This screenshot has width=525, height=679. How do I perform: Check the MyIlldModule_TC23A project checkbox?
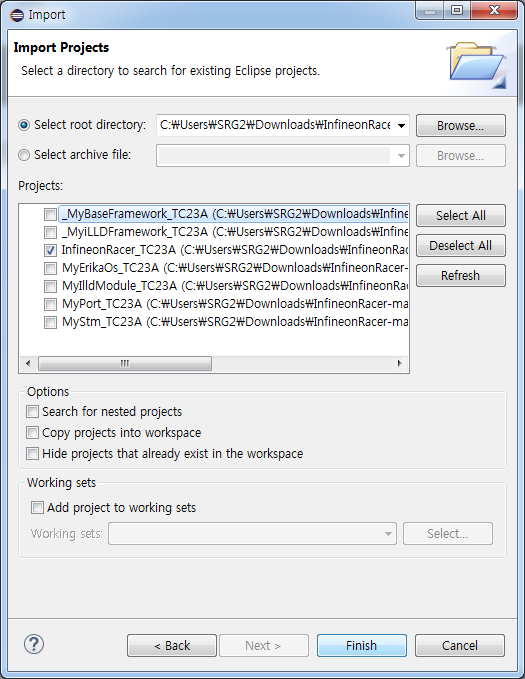point(50,286)
